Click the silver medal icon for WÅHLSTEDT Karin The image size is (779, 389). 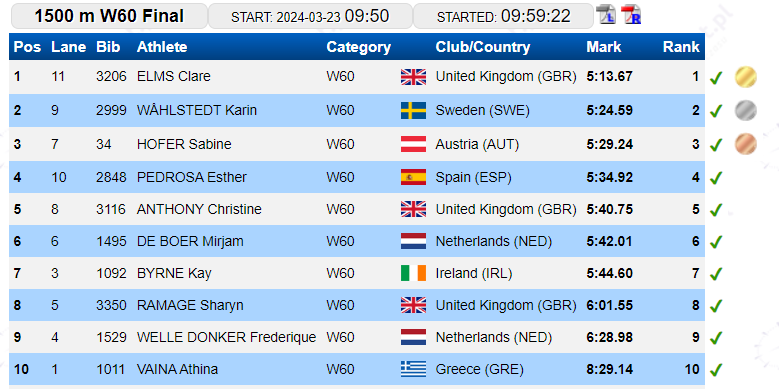(745, 110)
